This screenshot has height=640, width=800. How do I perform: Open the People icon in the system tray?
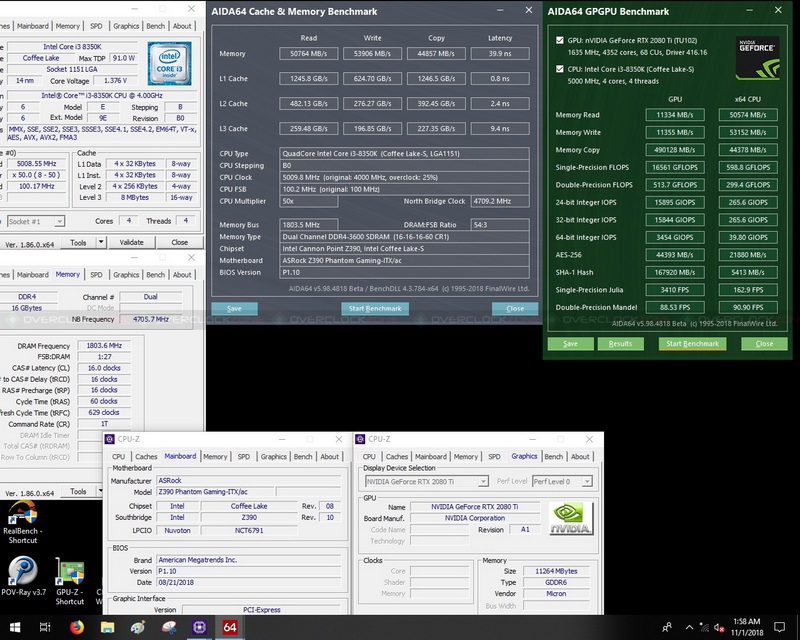[667, 627]
